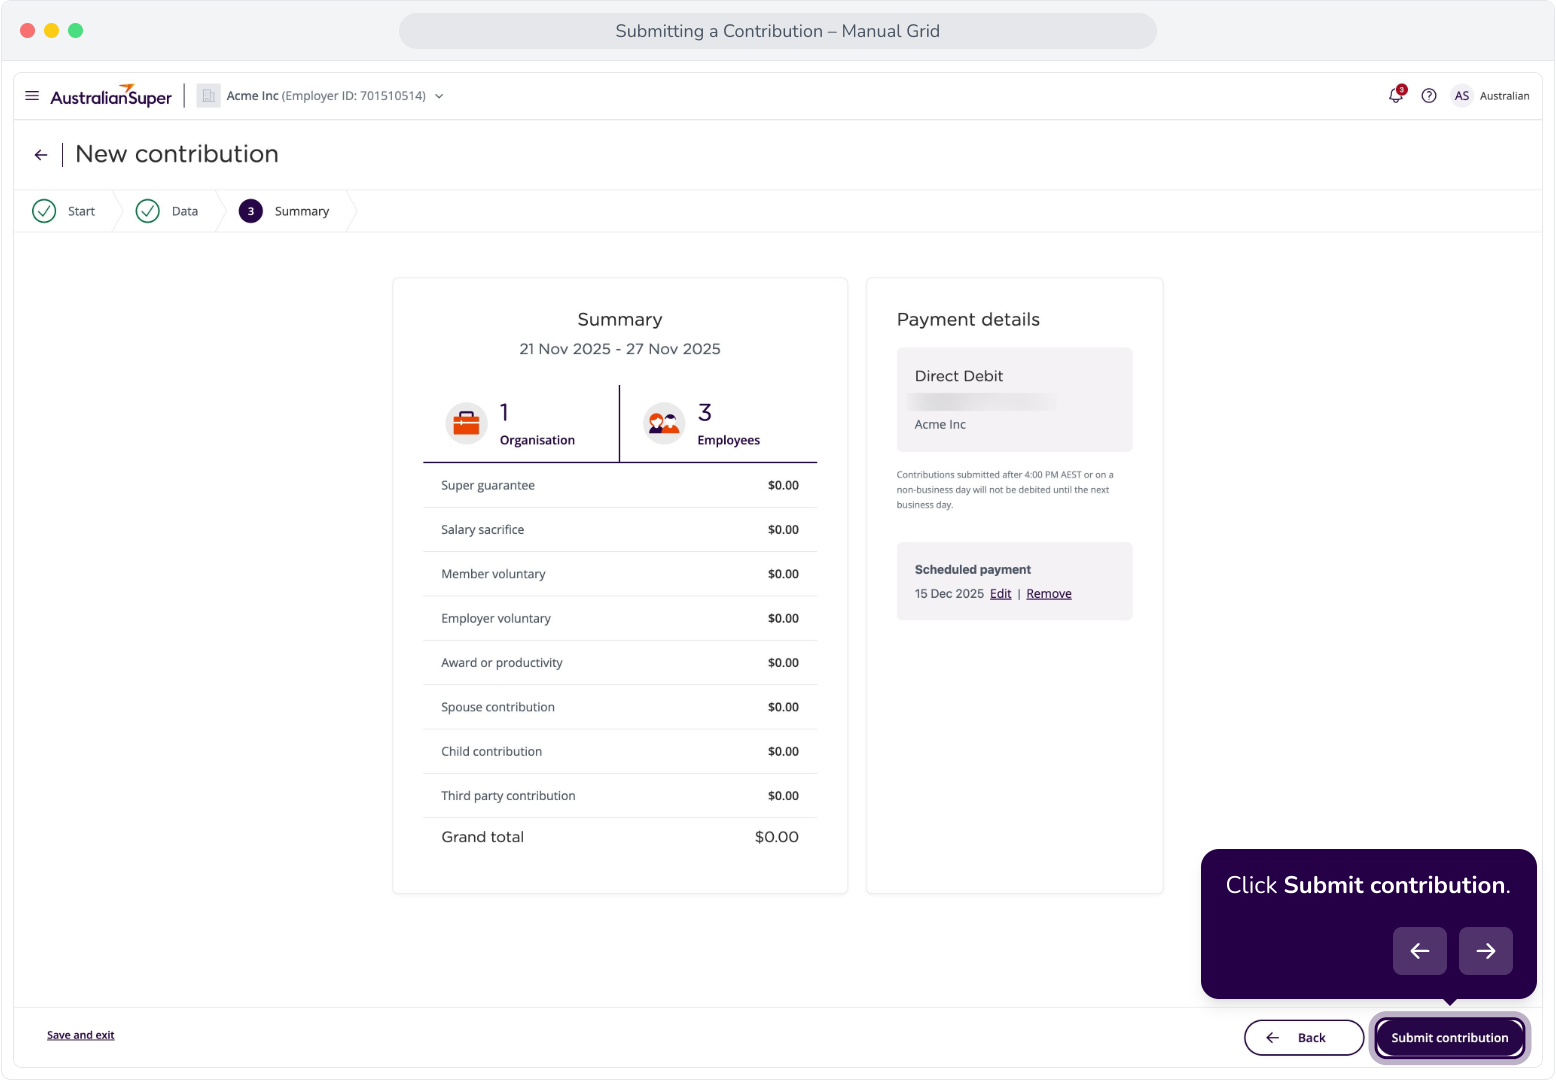Open the help question mark icon
The width and height of the screenshot is (1556, 1080).
coord(1429,96)
